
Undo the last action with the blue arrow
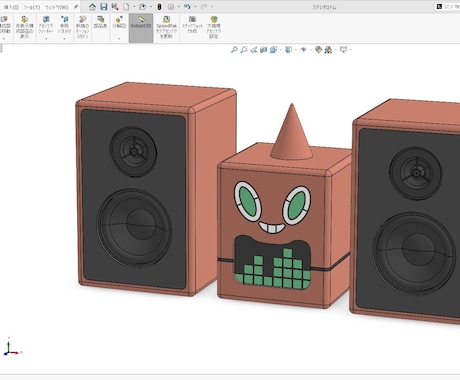click(187, 7)
